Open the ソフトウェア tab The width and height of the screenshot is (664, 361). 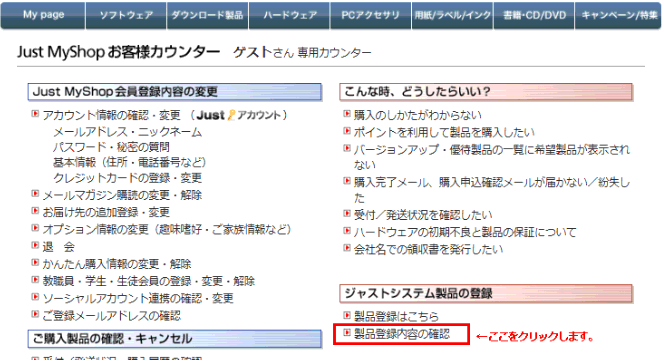[x=126, y=15]
